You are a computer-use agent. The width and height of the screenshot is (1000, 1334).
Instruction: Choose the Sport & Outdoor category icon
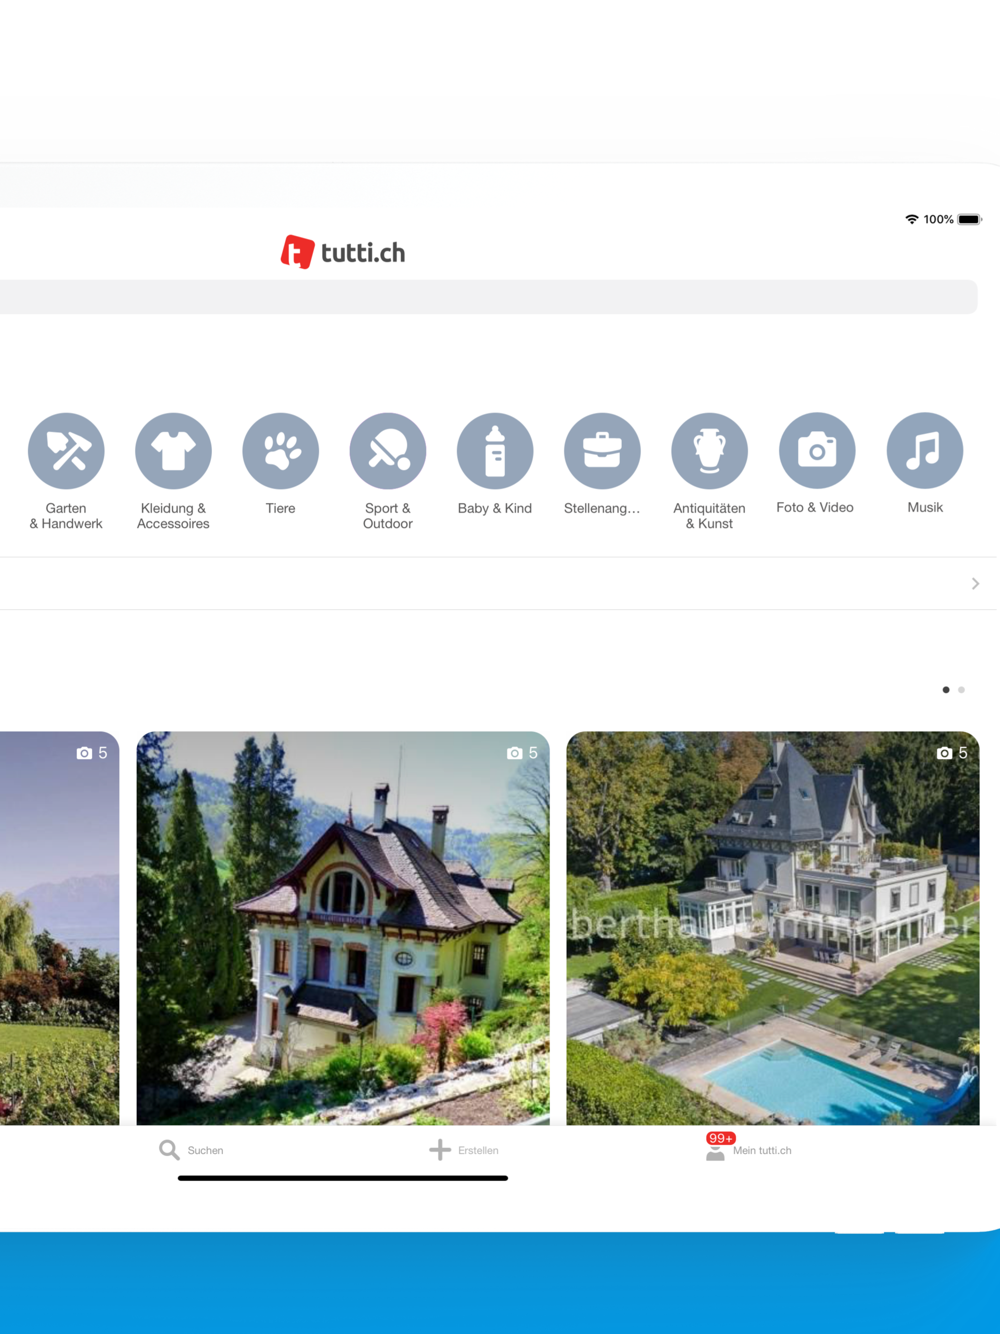pyautogui.click(x=388, y=451)
